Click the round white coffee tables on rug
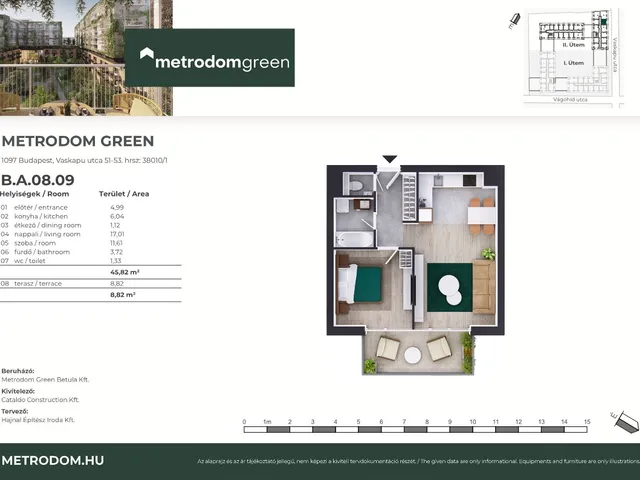 coord(450,290)
